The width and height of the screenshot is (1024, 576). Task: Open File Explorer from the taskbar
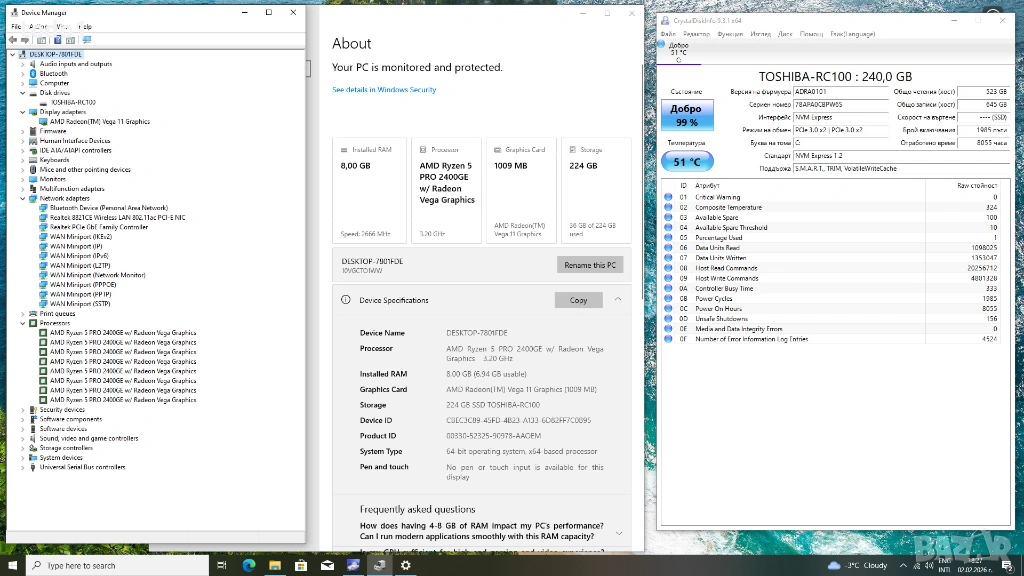point(274,565)
